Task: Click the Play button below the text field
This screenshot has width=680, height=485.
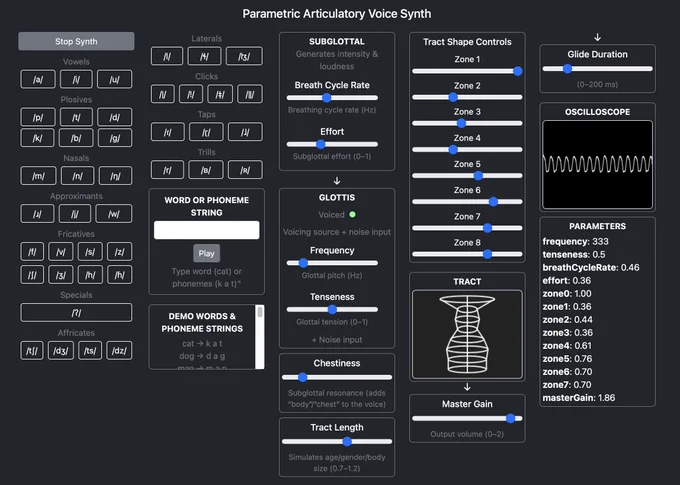Action: click(x=206, y=253)
